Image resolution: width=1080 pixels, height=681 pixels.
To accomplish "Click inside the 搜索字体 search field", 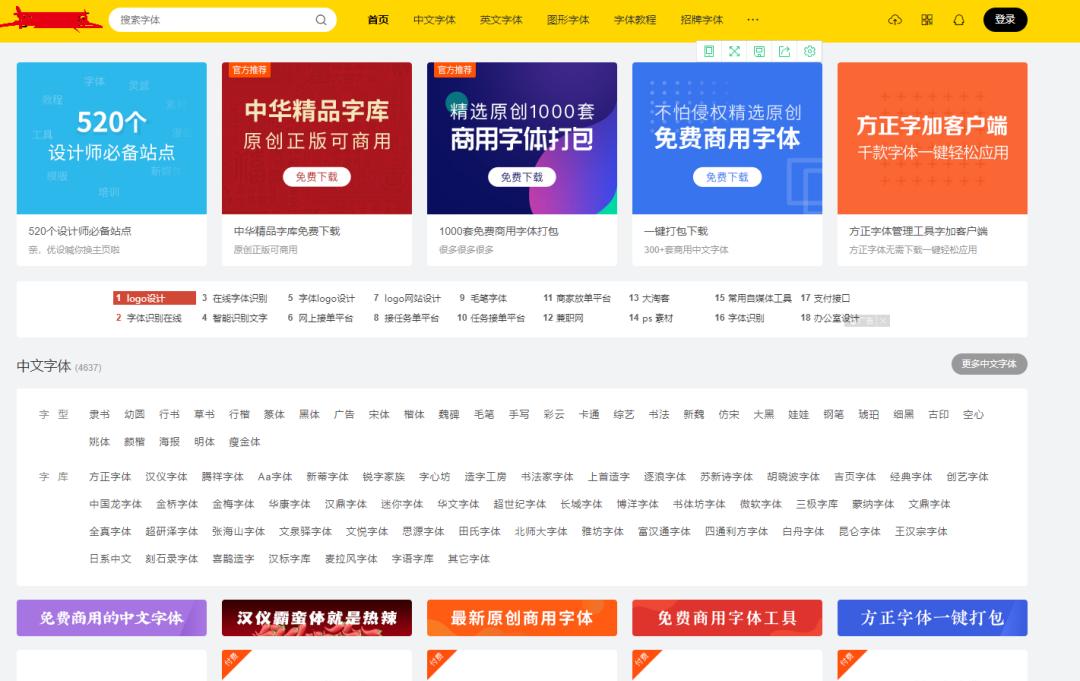I will click(200, 19).
